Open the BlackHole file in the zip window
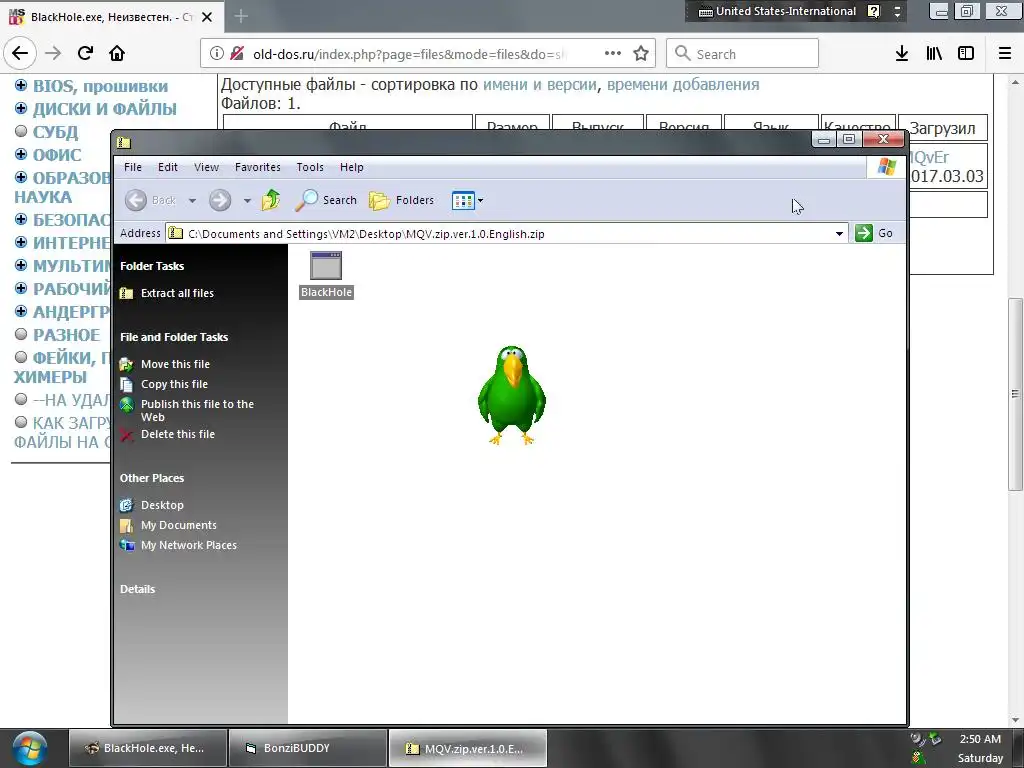 pyautogui.click(x=326, y=274)
